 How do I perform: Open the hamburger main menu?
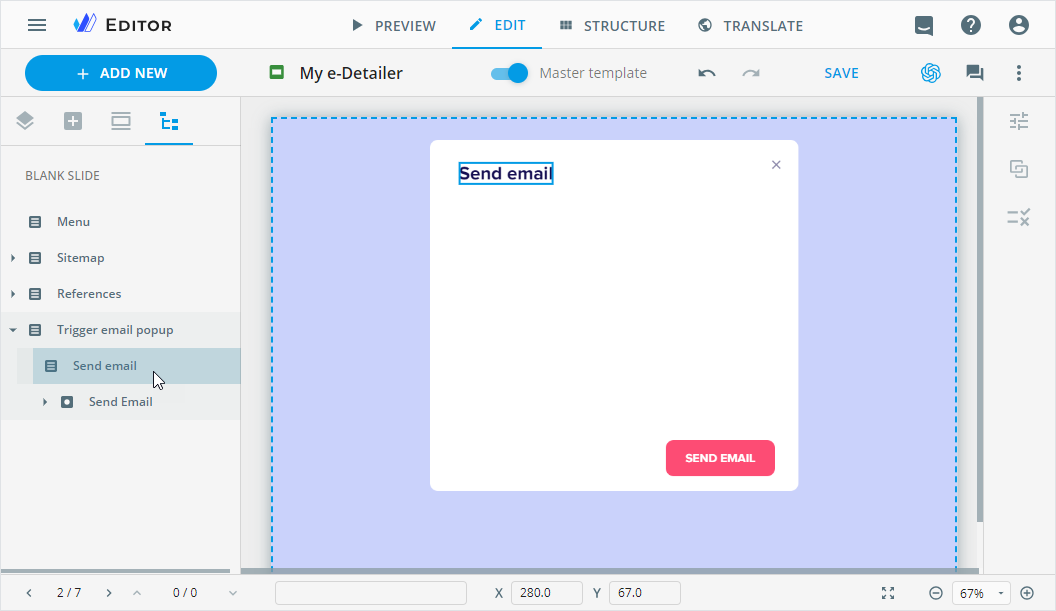pyautogui.click(x=37, y=25)
